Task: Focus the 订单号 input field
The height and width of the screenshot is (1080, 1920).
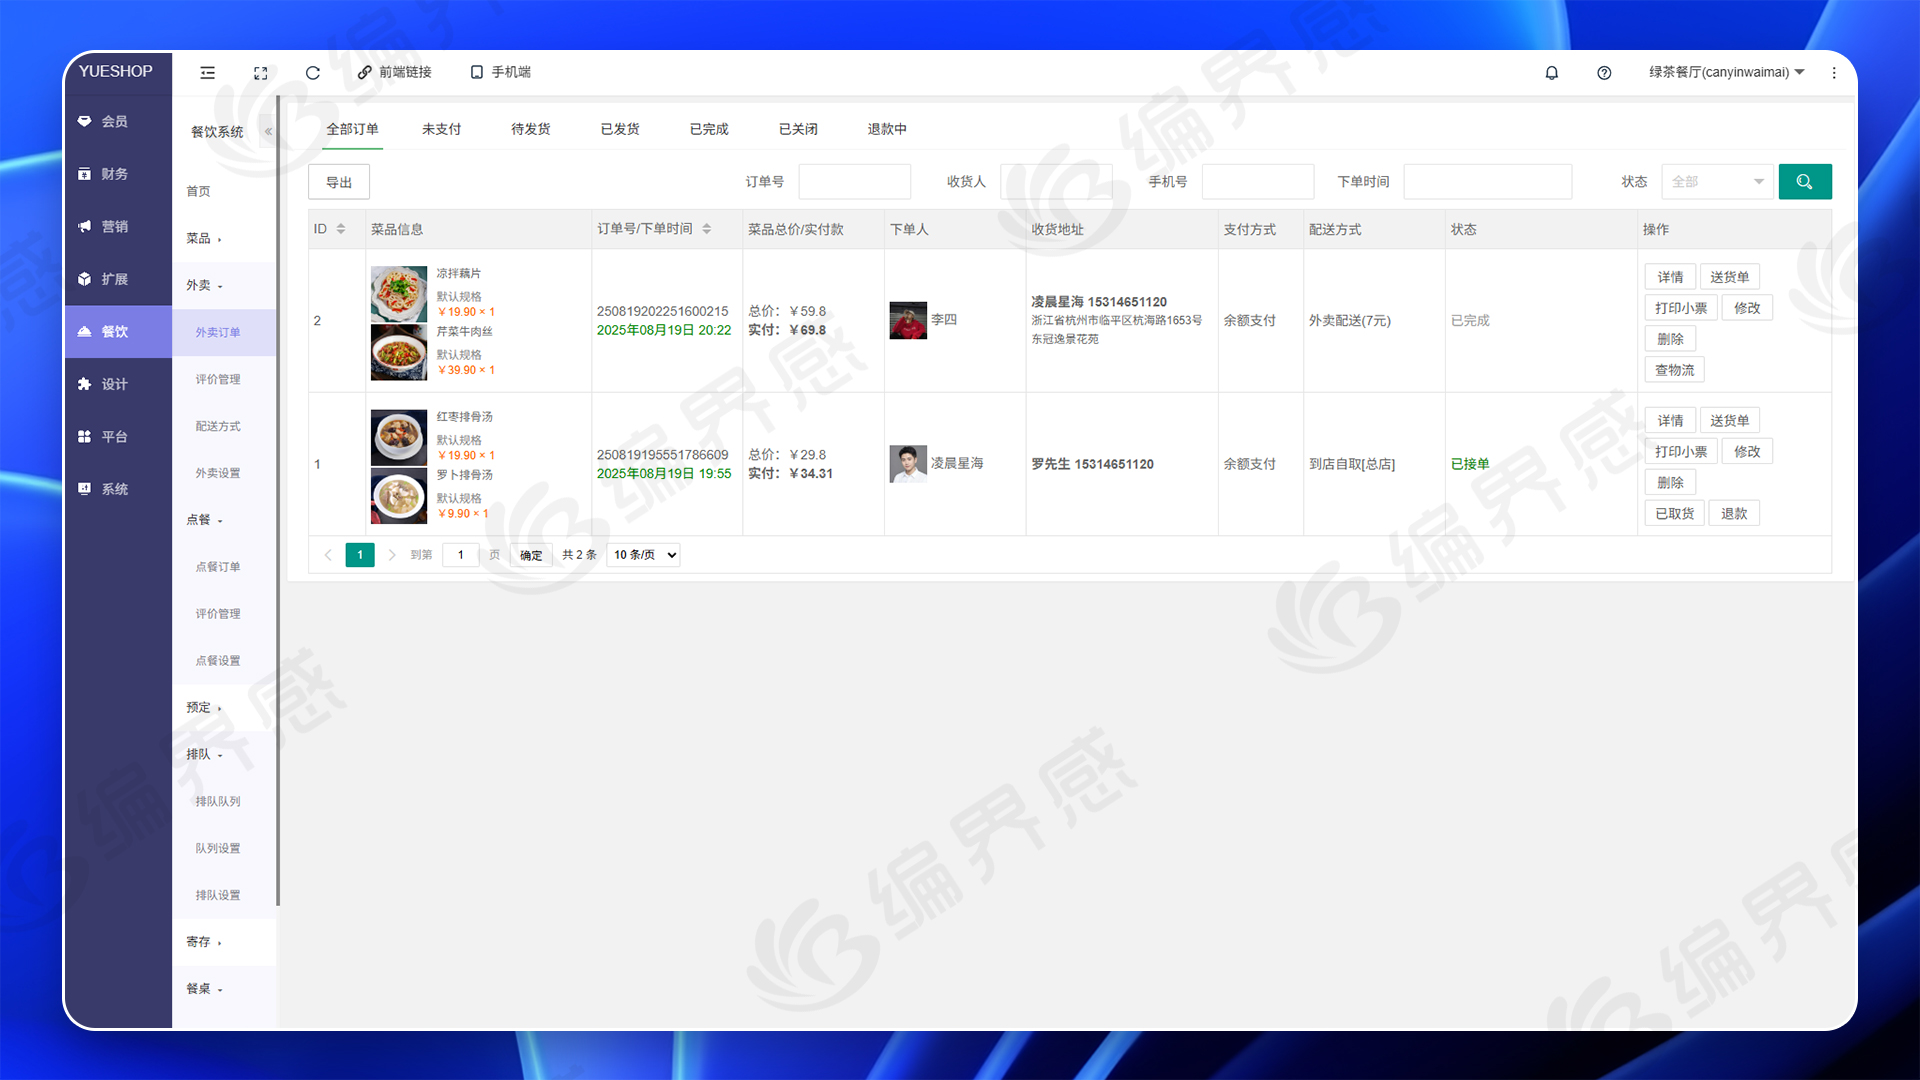Action: pos(855,182)
